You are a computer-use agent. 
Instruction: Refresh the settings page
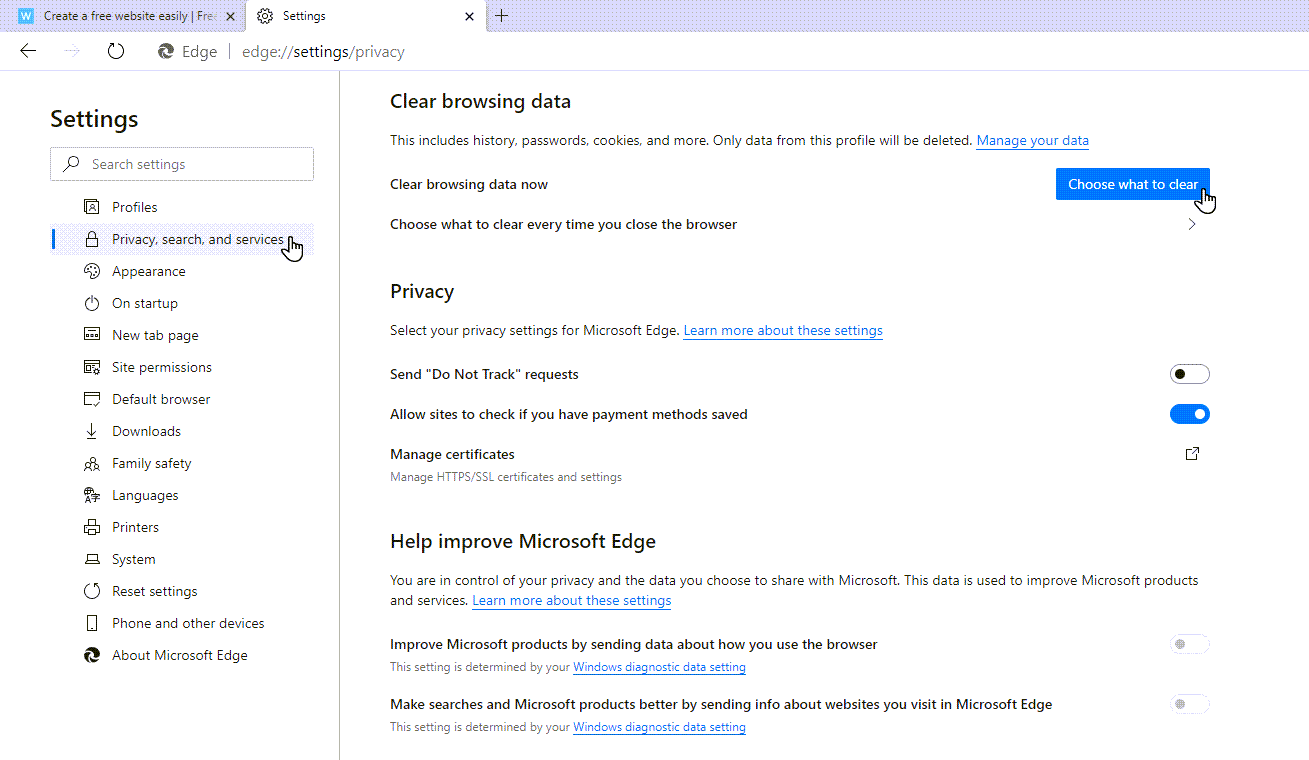[x=116, y=51]
